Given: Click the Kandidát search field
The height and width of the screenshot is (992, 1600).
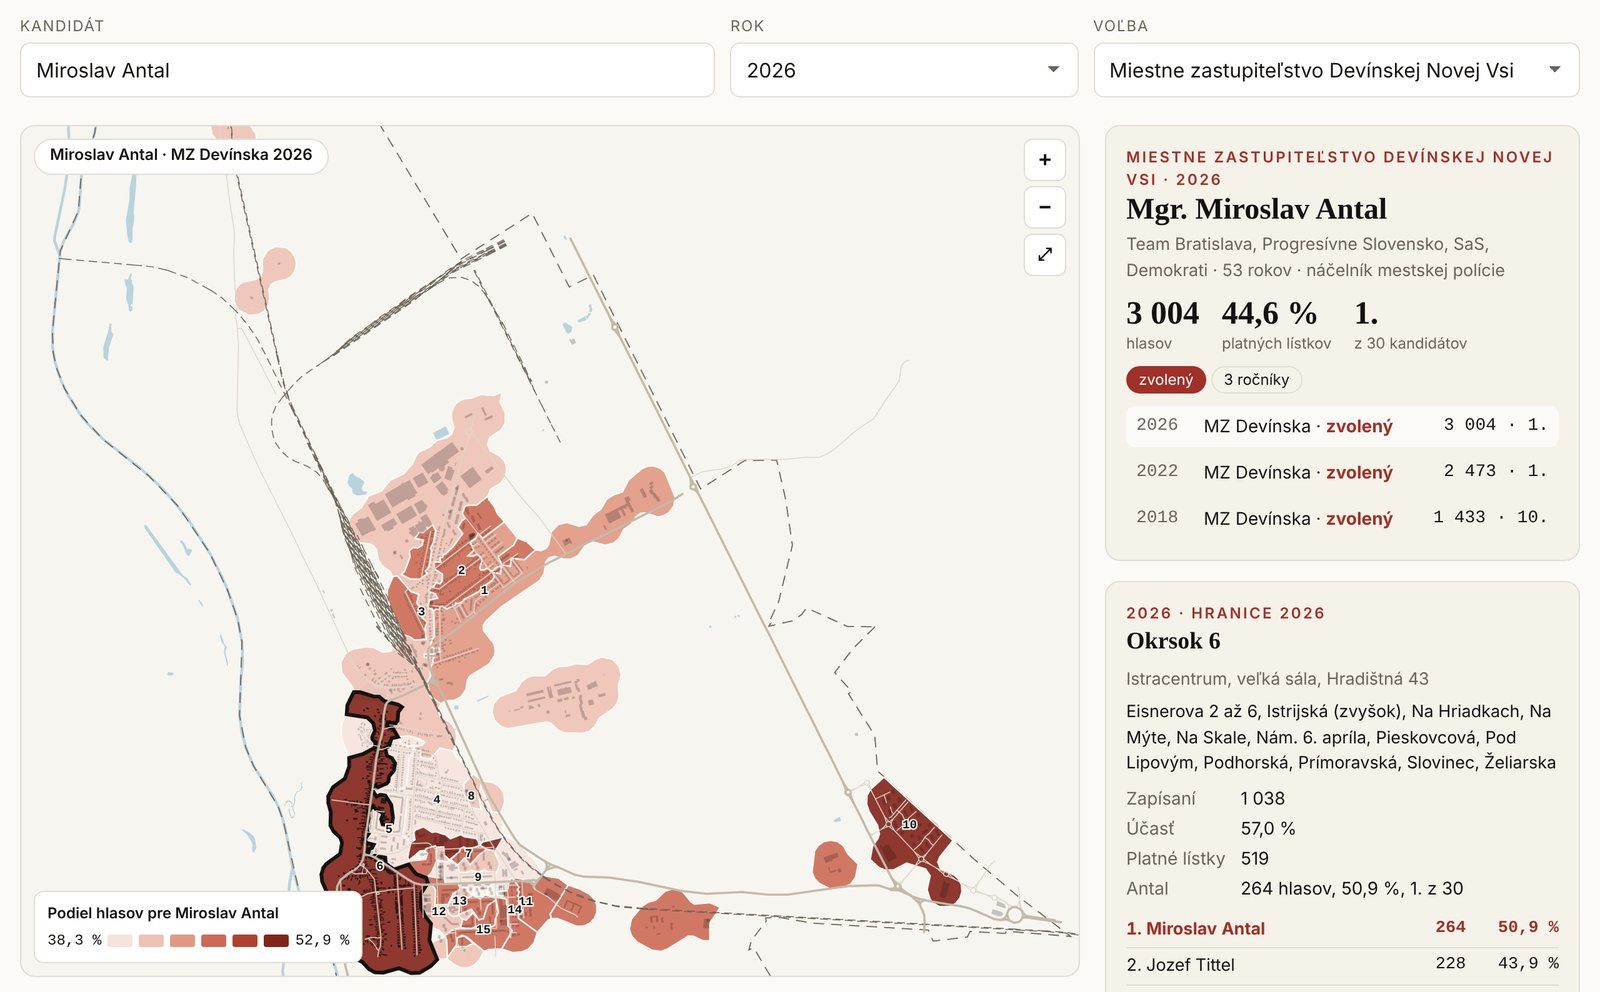Looking at the screenshot, I should click(367, 70).
